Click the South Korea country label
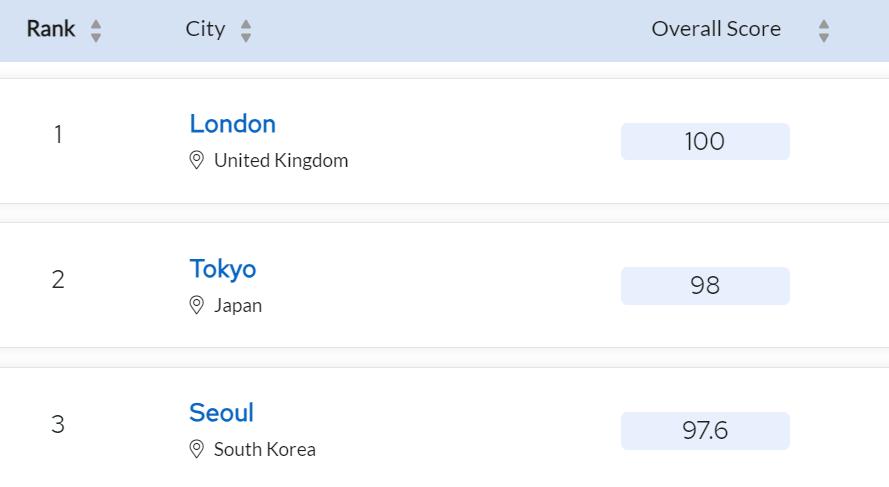The height and width of the screenshot is (487, 889). (x=265, y=449)
